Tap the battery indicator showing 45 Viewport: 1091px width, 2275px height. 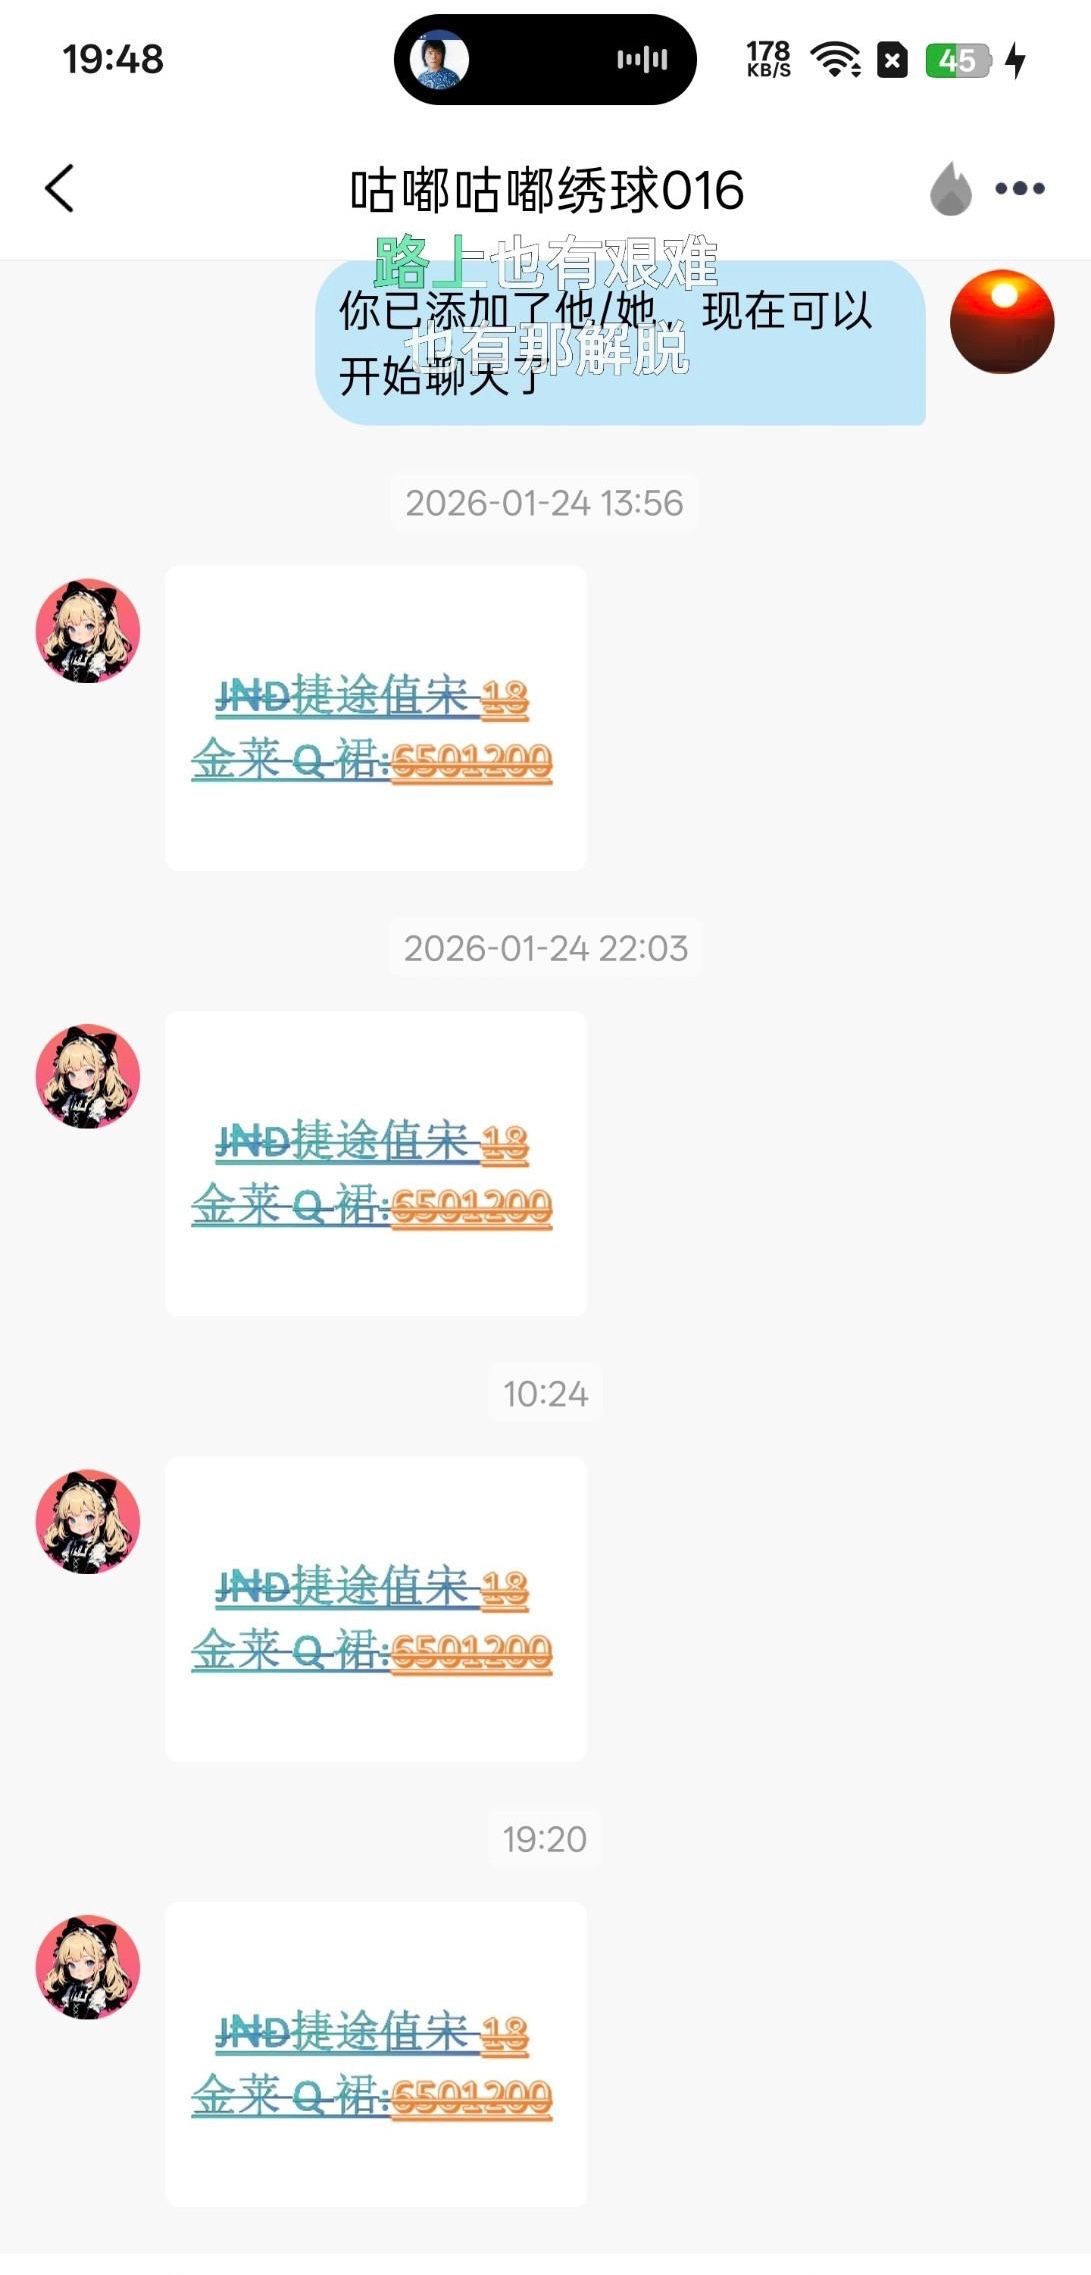pyautogui.click(x=958, y=60)
